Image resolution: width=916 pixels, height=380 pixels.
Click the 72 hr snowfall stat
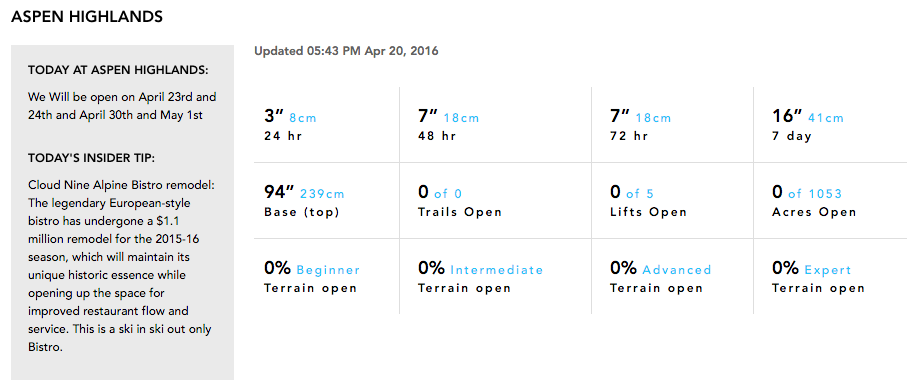(x=640, y=125)
